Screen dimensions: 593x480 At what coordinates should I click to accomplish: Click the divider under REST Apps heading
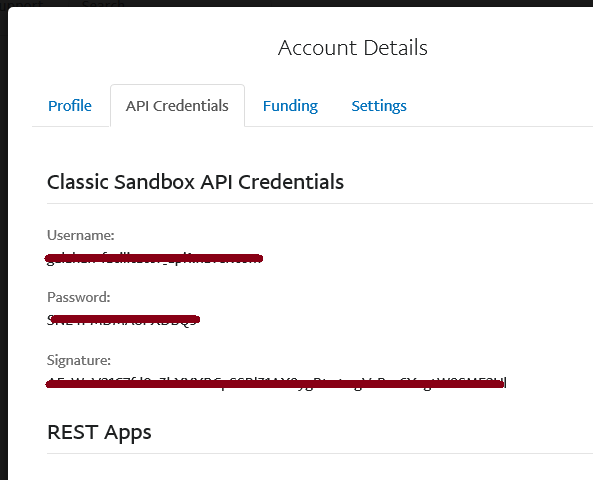[x=320, y=453]
